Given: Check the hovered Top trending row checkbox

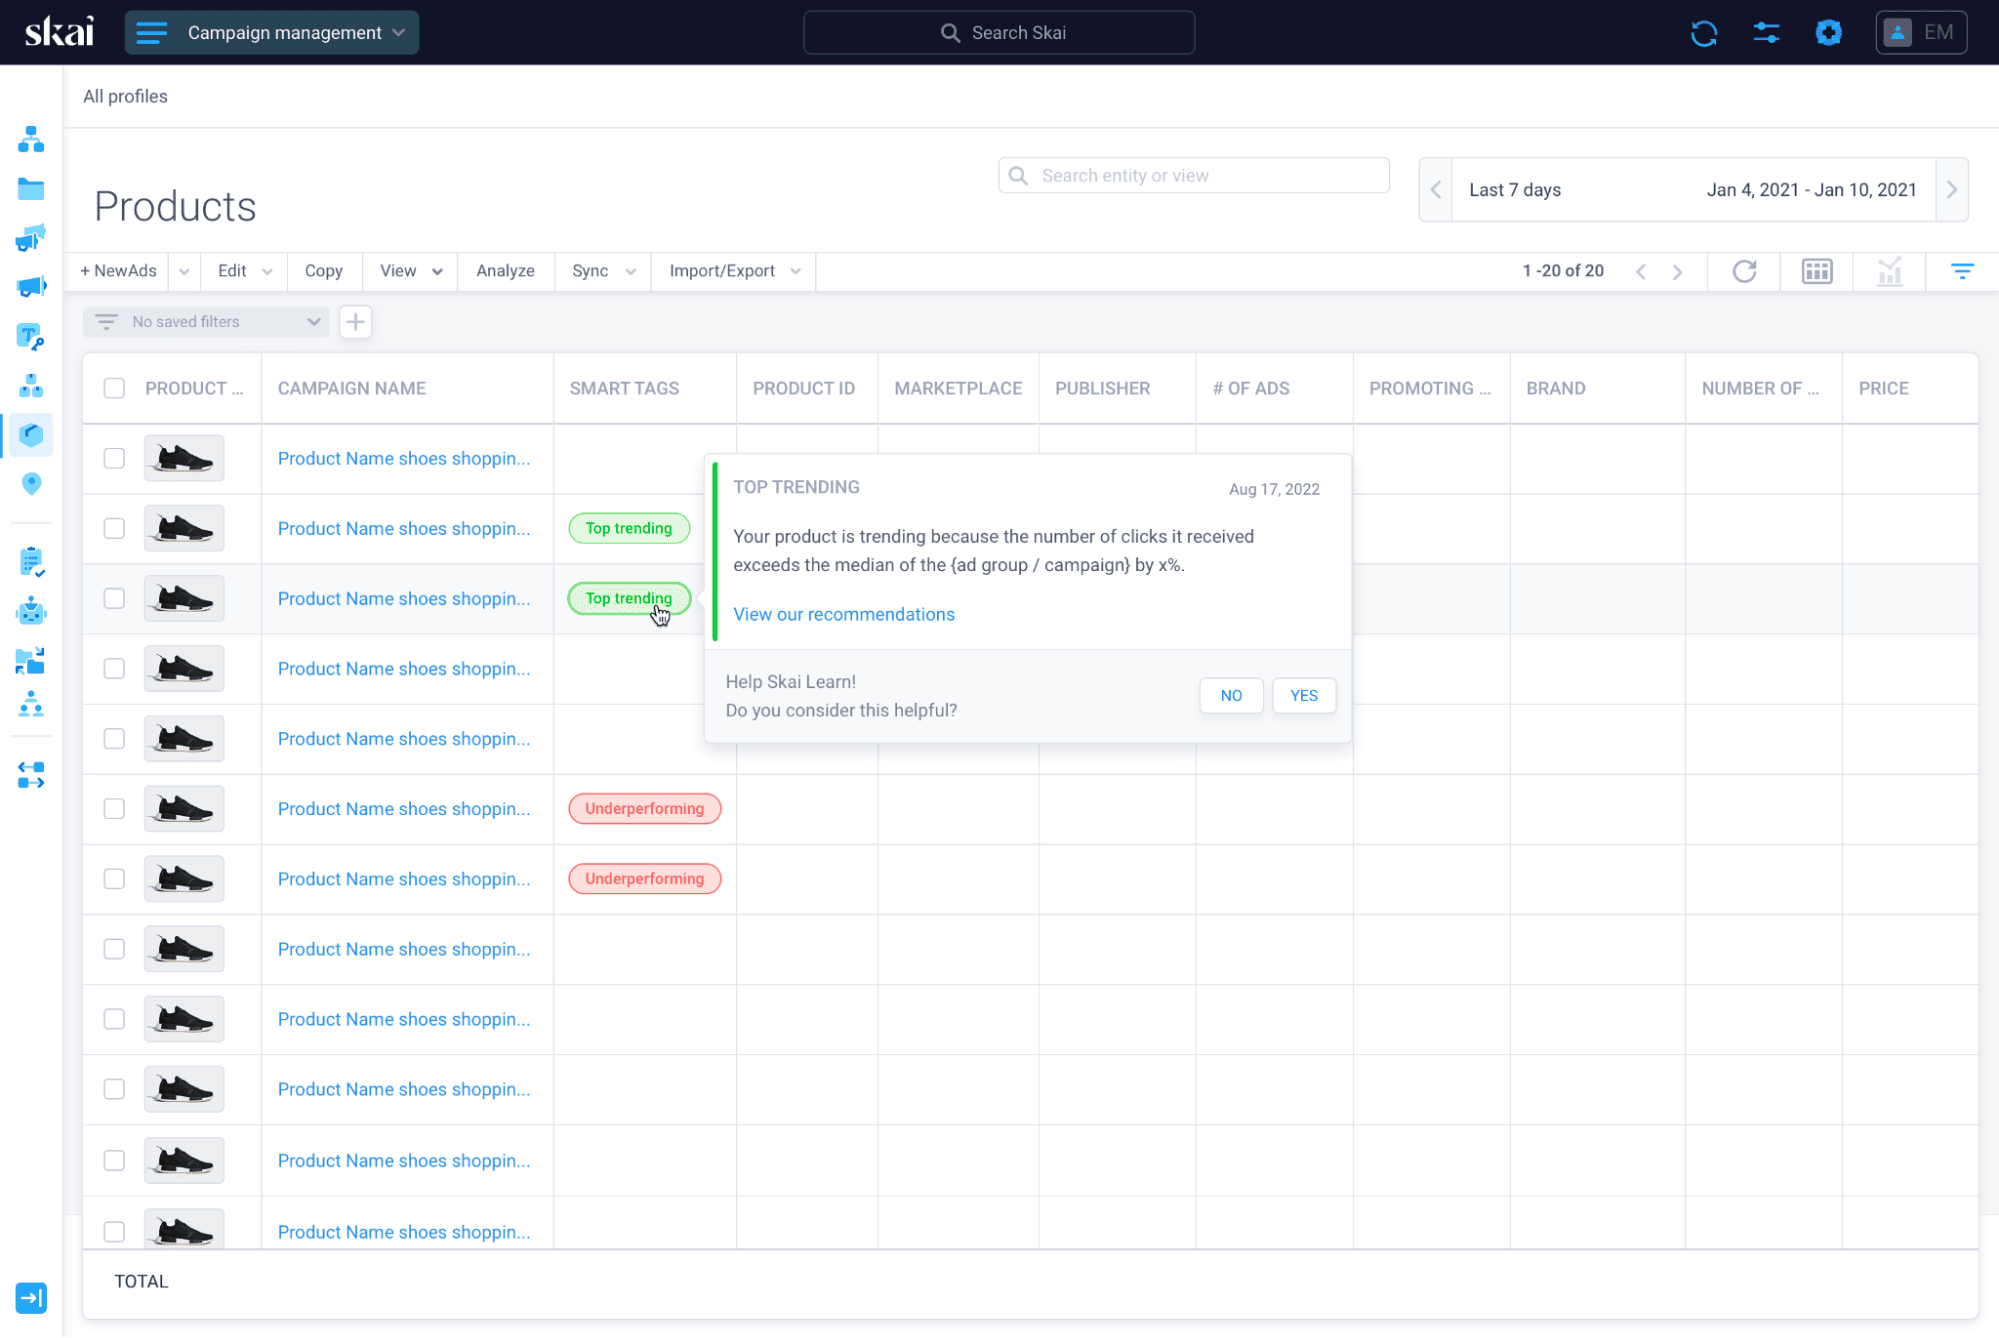Looking at the screenshot, I should [x=114, y=598].
